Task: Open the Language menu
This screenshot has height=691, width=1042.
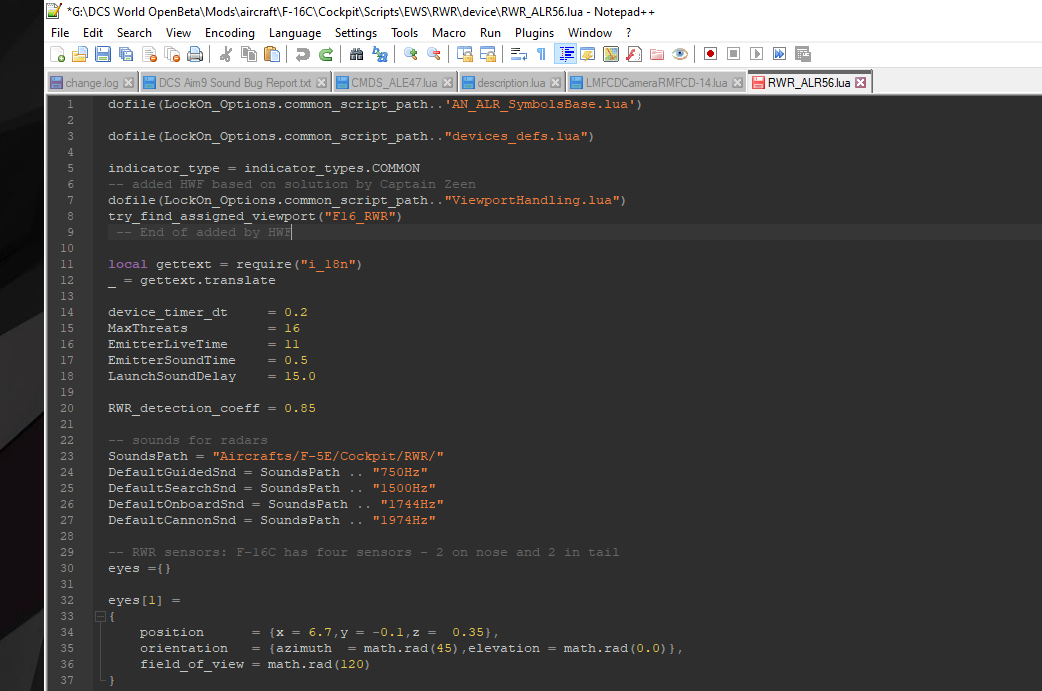Action: click(x=295, y=33)
